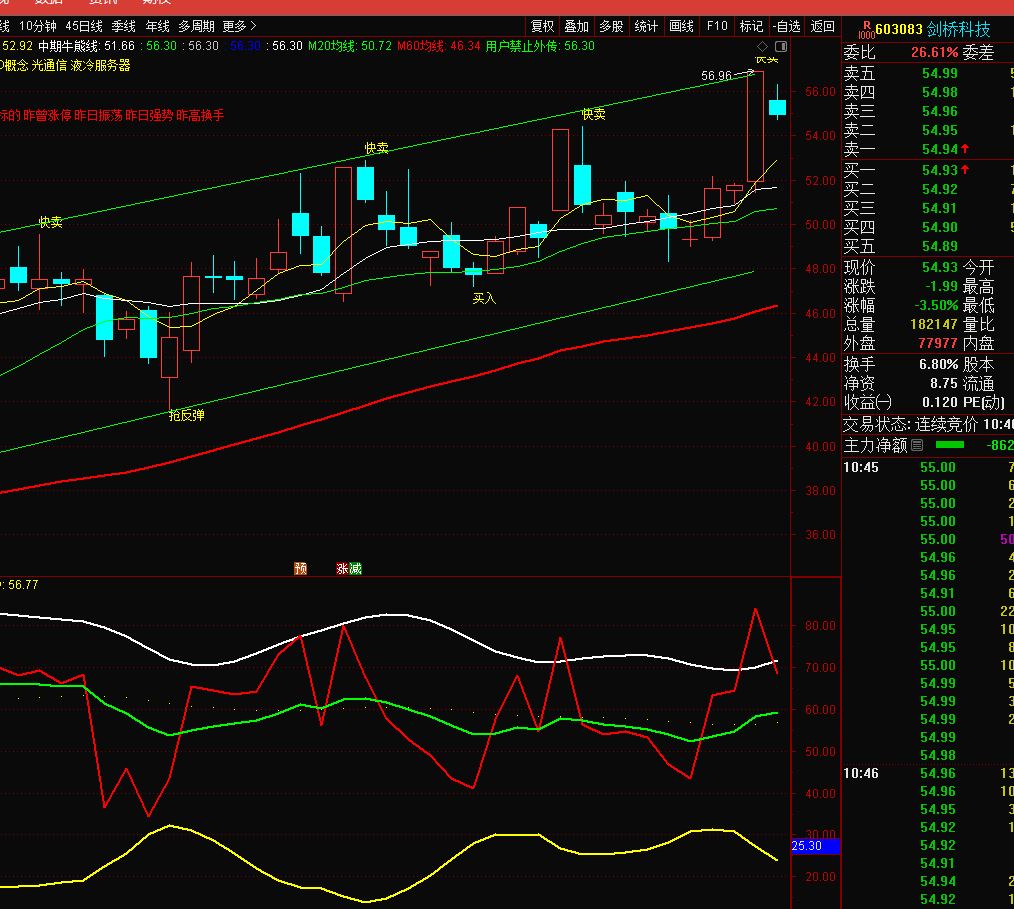The height and width of the screenshot is (909, 1014).
Task: Click the 卖三 price 54.96
Action: click(940, 111)
